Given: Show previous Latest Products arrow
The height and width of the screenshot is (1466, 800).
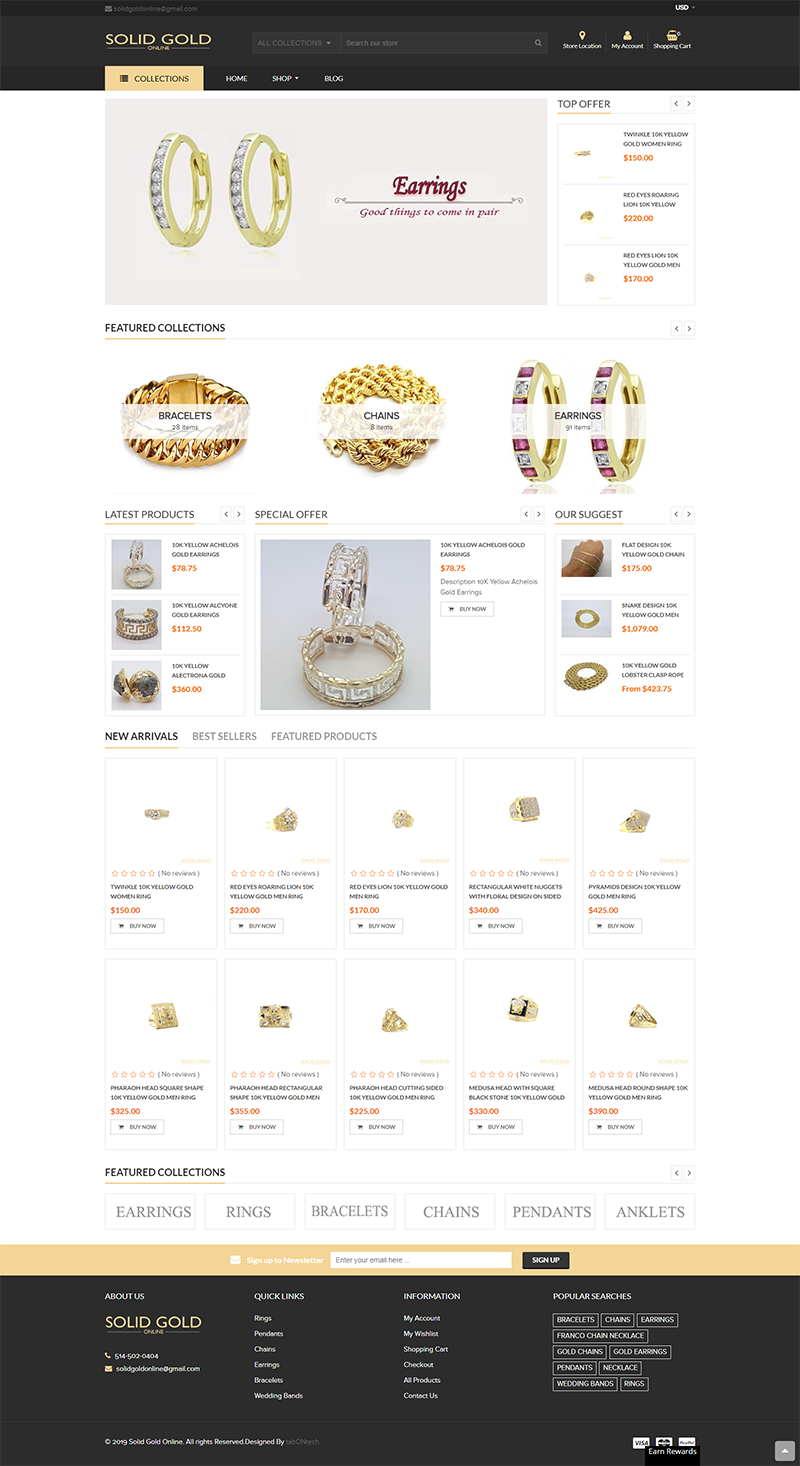Looking at the screenshot, I should coord(226,514).
